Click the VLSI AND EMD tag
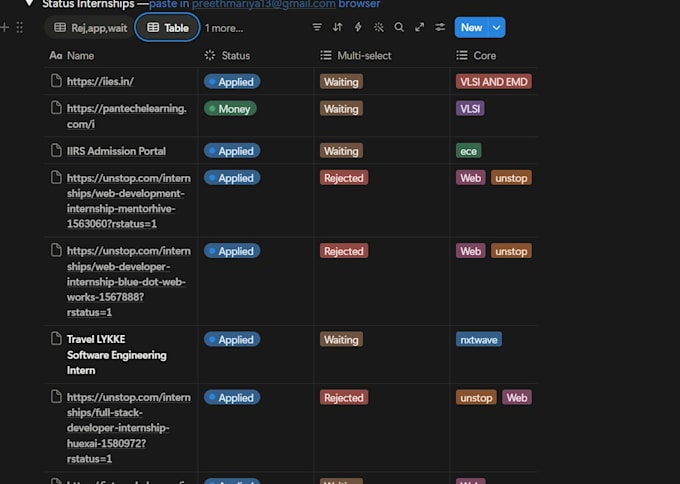 pyautogui.click(x=494, y=82)
